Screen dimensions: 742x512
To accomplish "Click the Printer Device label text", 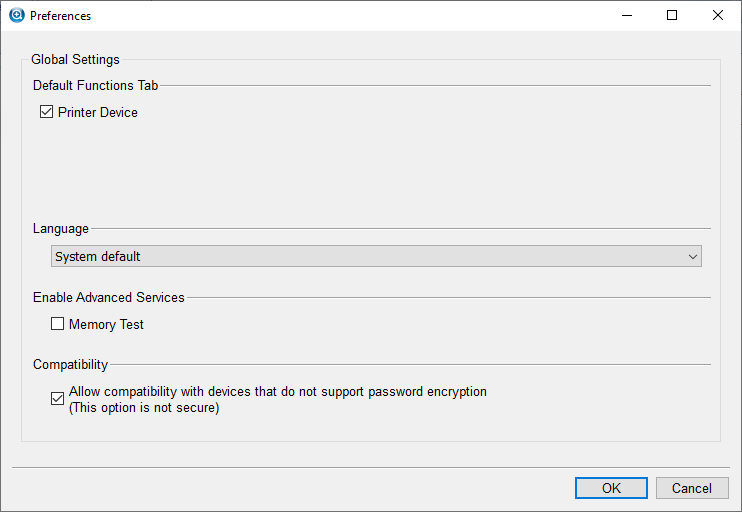I will pos(97,113).
